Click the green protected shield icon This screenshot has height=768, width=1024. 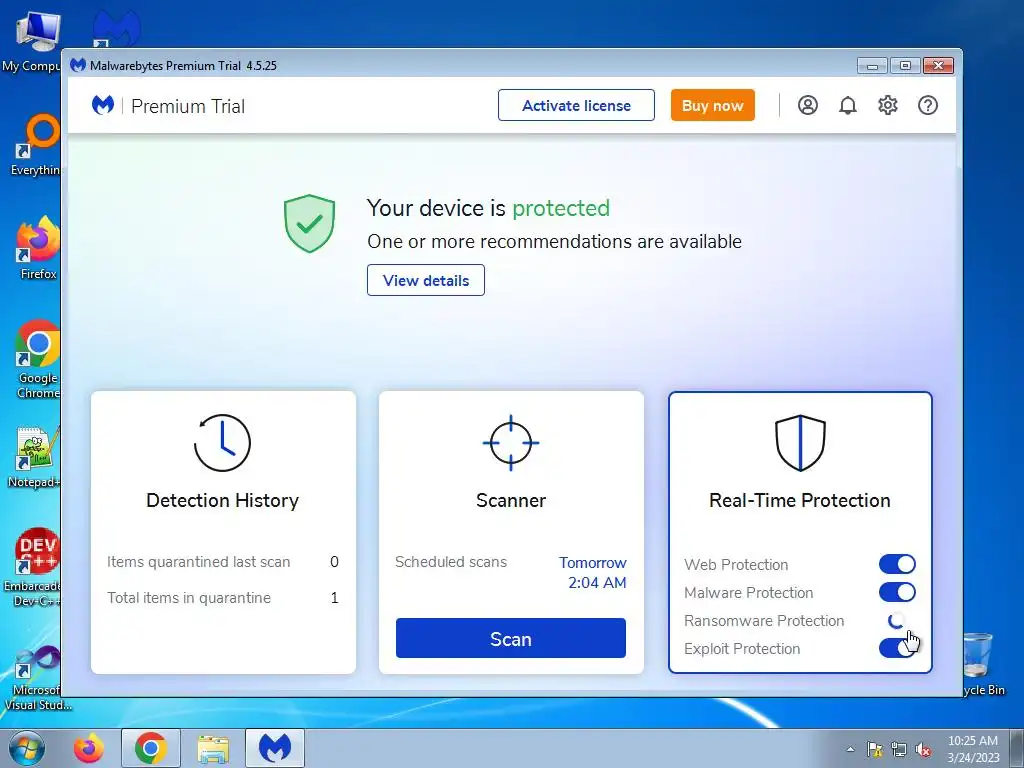310,223
